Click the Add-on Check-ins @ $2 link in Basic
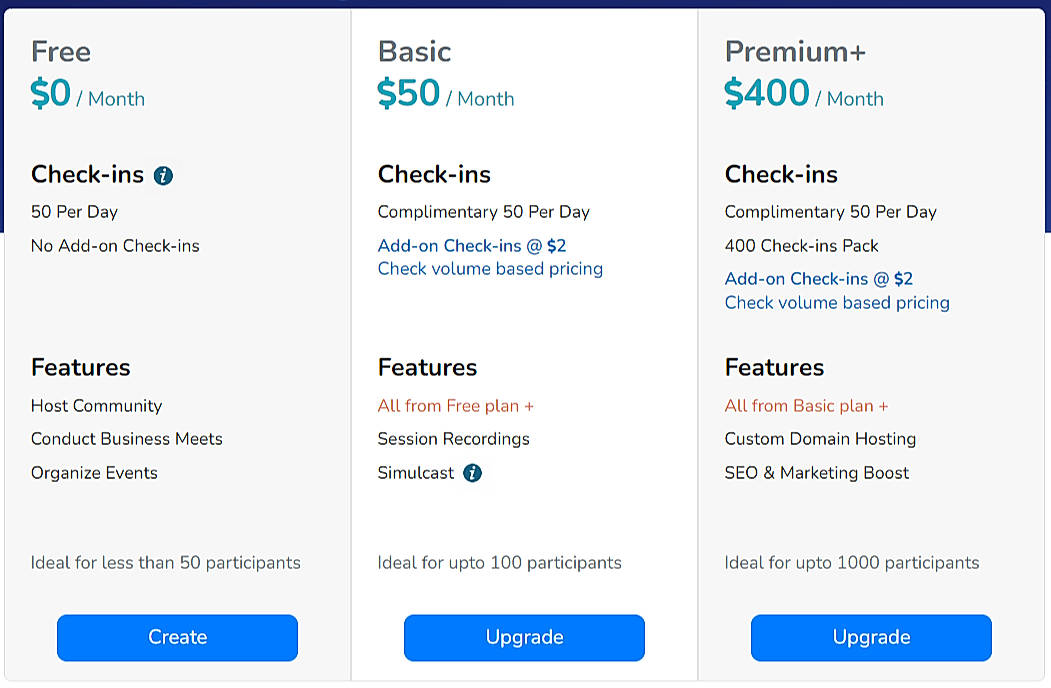The image size is (1051, 688). 471,245
